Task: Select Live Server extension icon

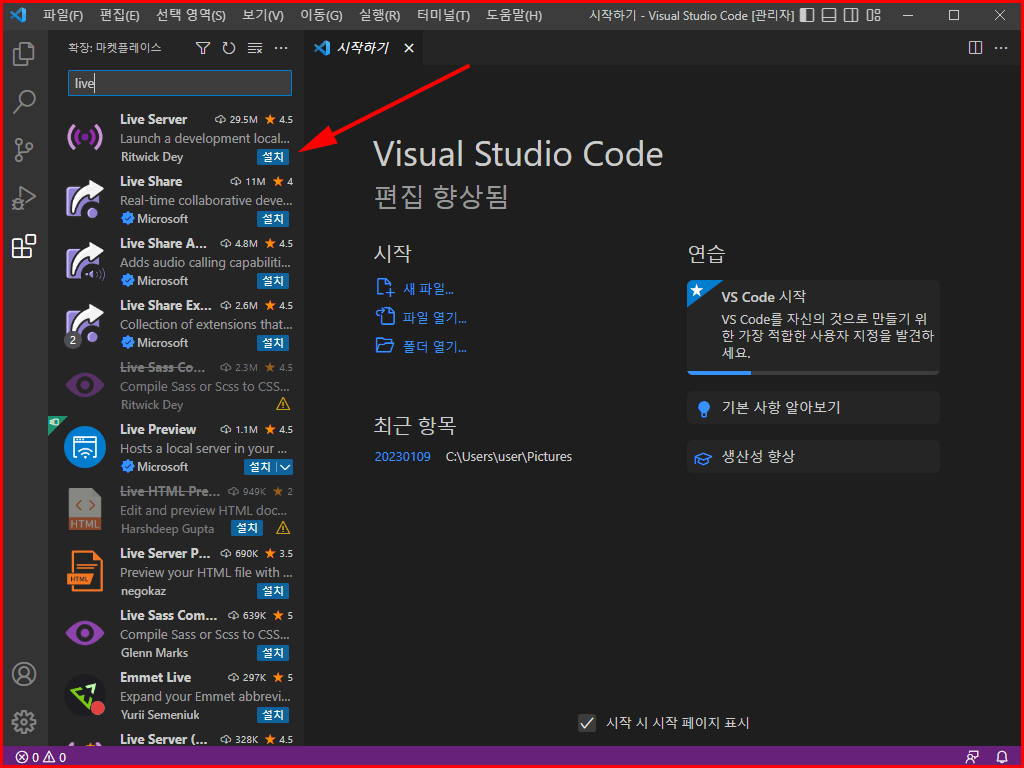Action: 85,137
